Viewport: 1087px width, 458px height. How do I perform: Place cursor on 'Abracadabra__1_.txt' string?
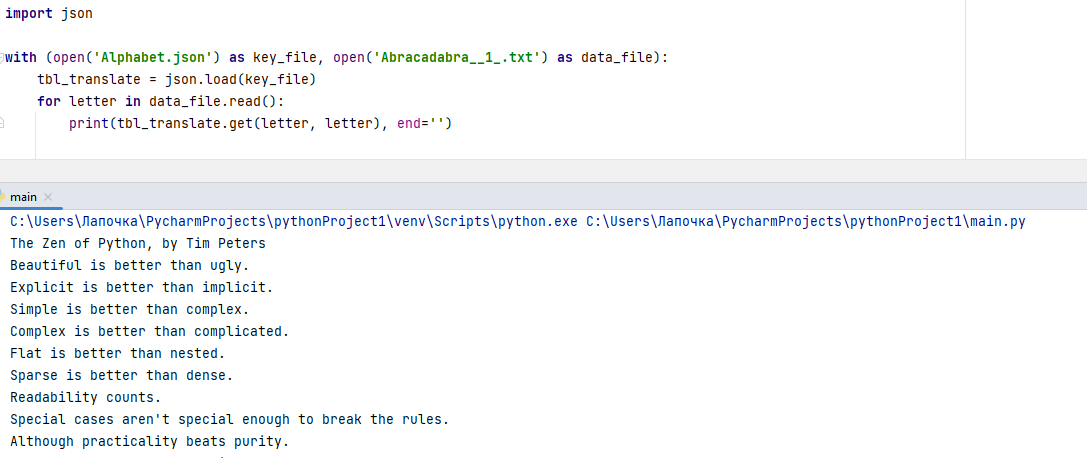coord(457,58)
